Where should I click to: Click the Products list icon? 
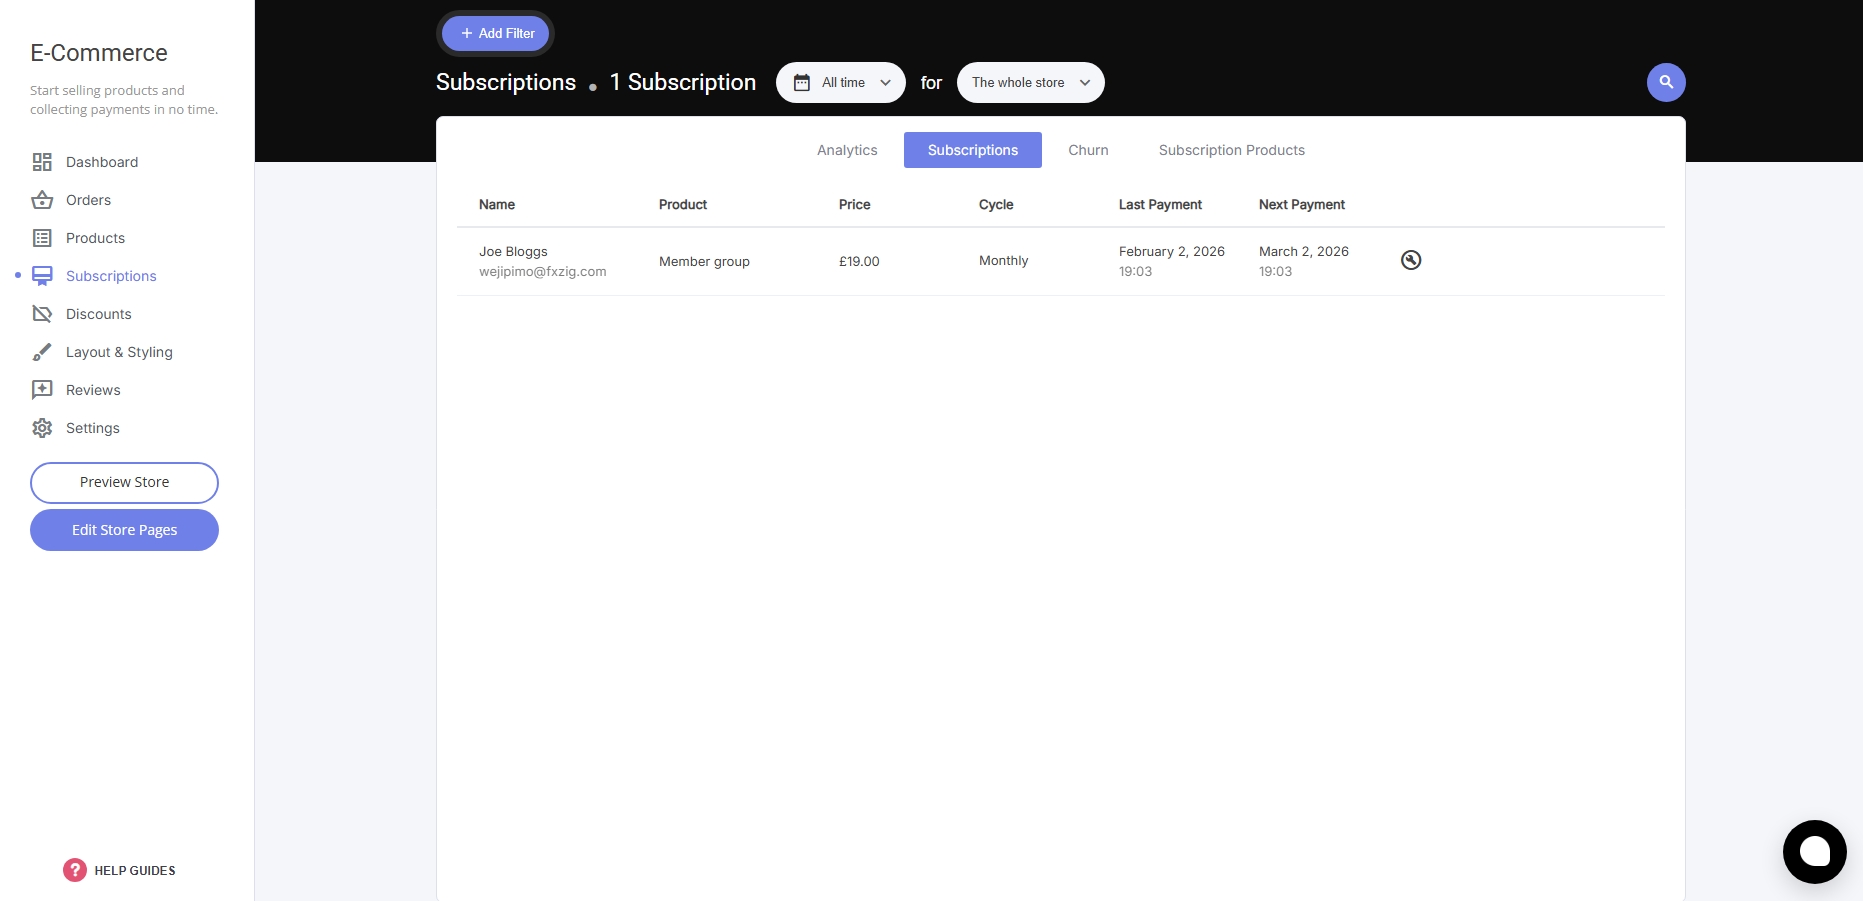(x=42, y=238)
